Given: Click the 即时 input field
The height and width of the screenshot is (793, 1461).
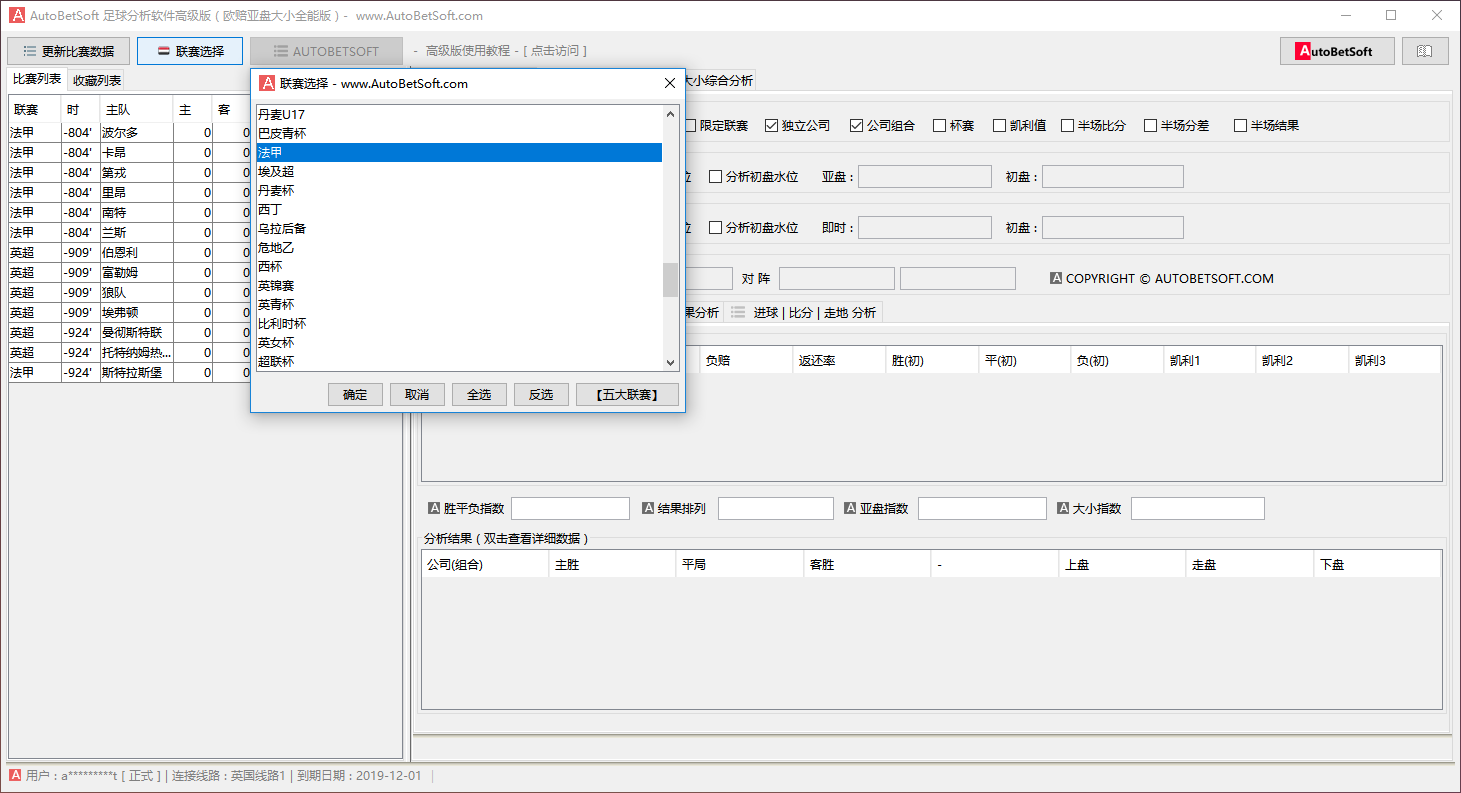Looking at the screenshot, I should (925, 228).
